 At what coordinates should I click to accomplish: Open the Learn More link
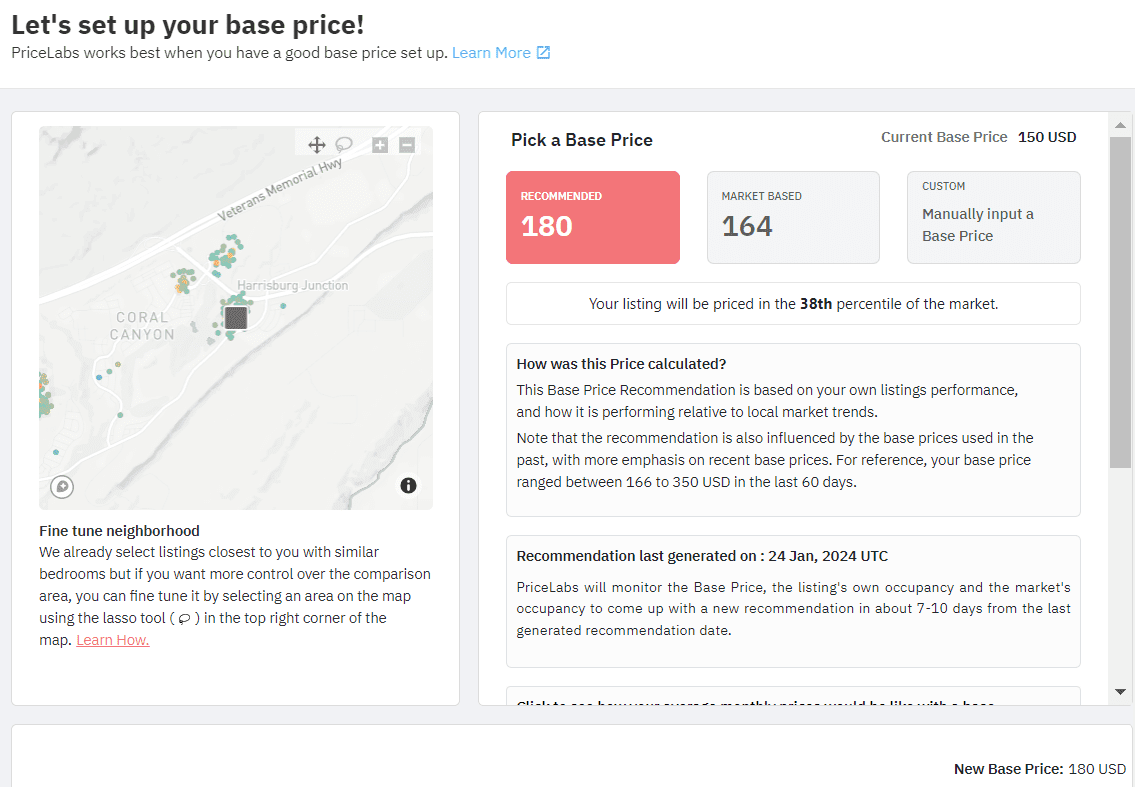tap(491, 53)
